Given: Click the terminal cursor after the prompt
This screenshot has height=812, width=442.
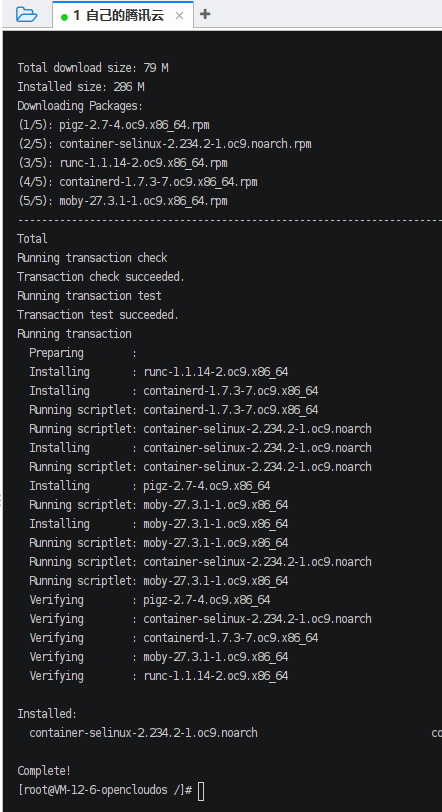Looking at the screenshot, I should point(201,791).
